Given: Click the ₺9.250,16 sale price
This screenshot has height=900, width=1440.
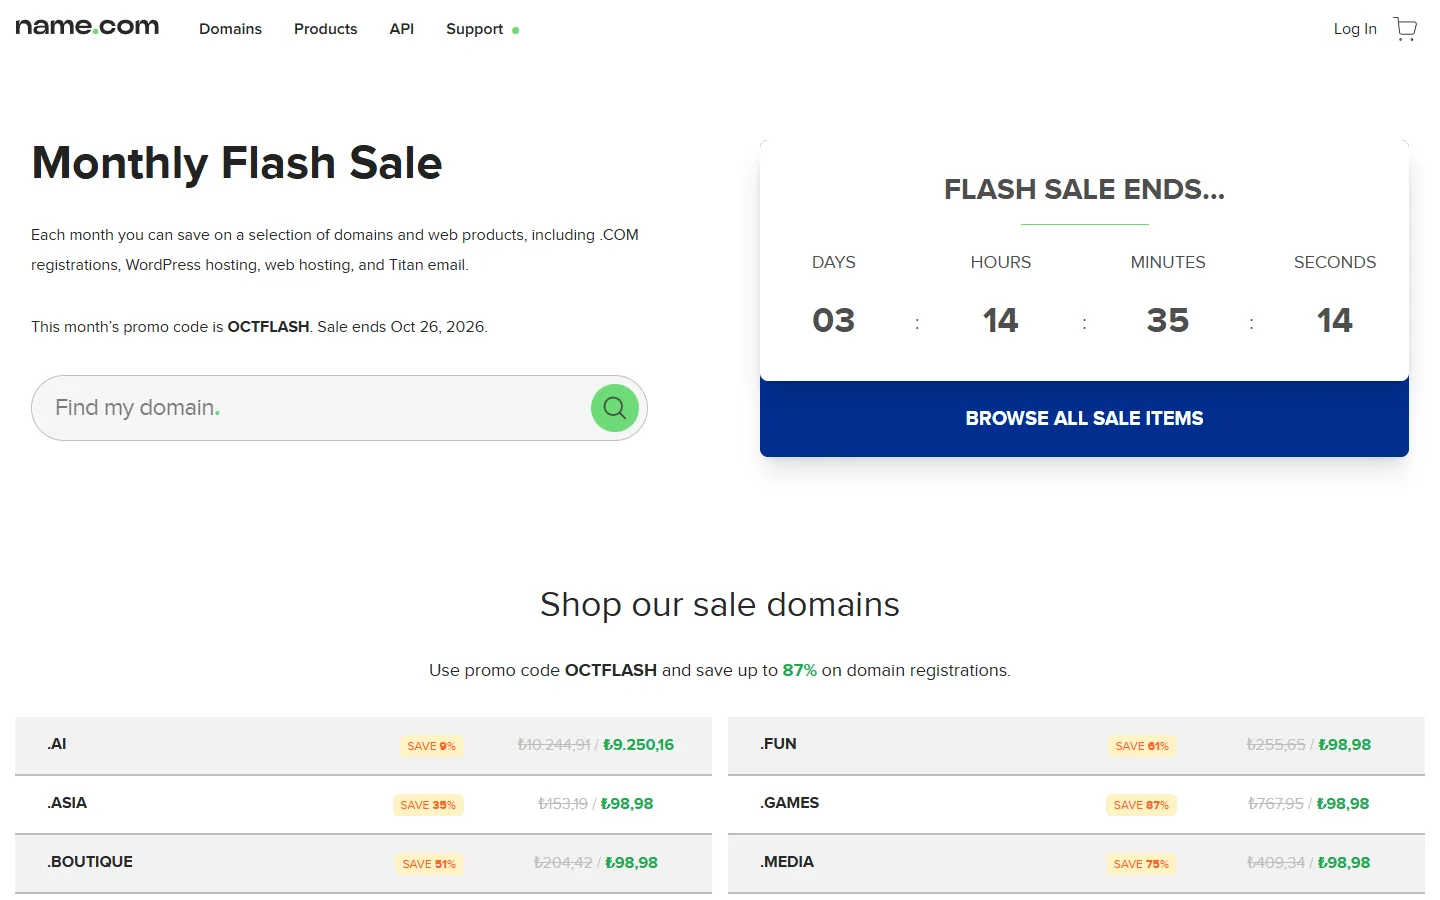Looking at the screenshot, I should click(638, 745).
